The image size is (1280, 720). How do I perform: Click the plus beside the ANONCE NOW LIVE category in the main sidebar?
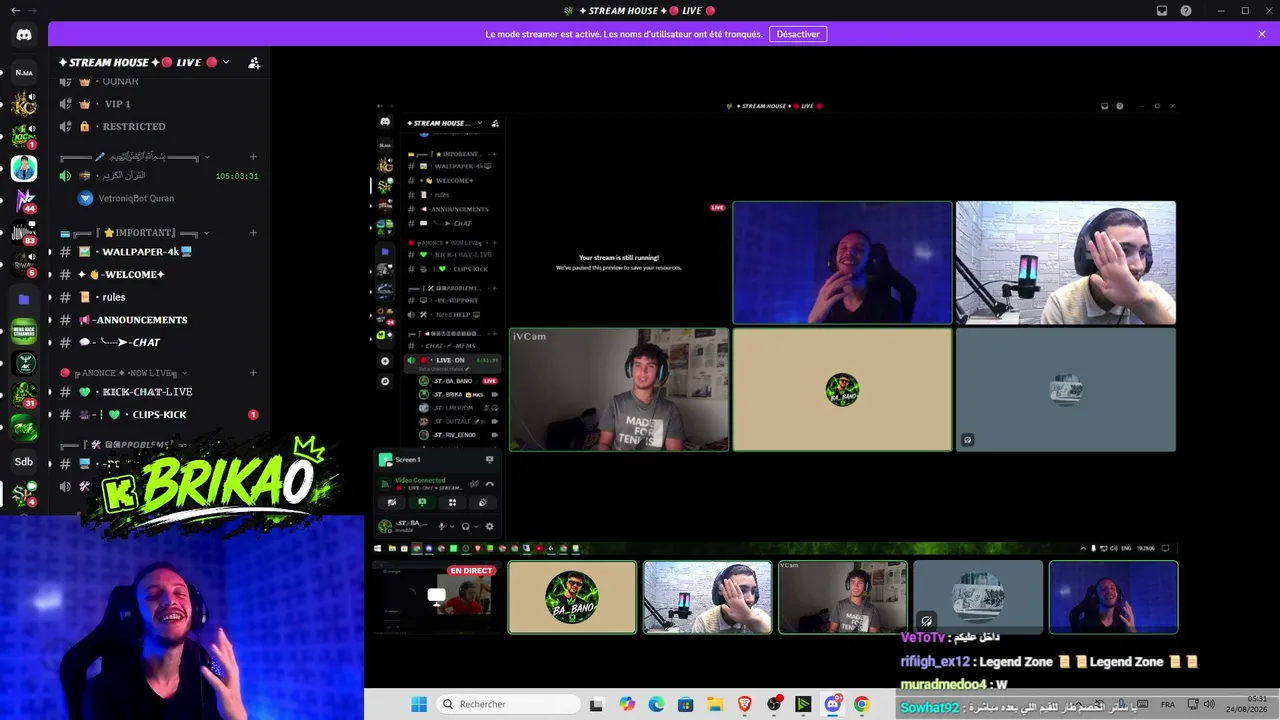[253, 373]
